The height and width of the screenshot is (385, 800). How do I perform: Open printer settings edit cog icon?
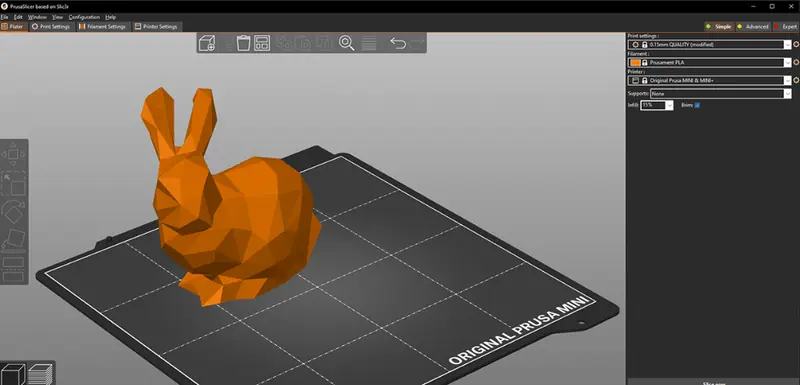(796, 80)
